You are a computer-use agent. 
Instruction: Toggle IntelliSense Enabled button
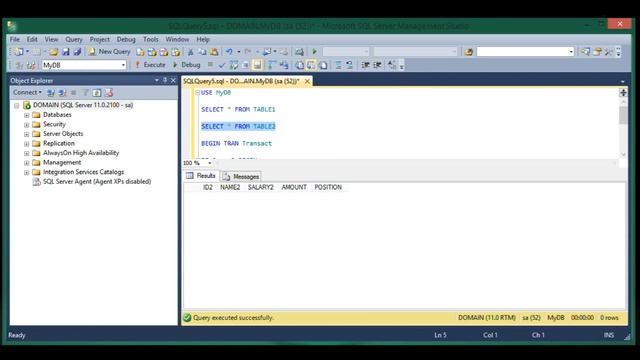tap(257, 65)
